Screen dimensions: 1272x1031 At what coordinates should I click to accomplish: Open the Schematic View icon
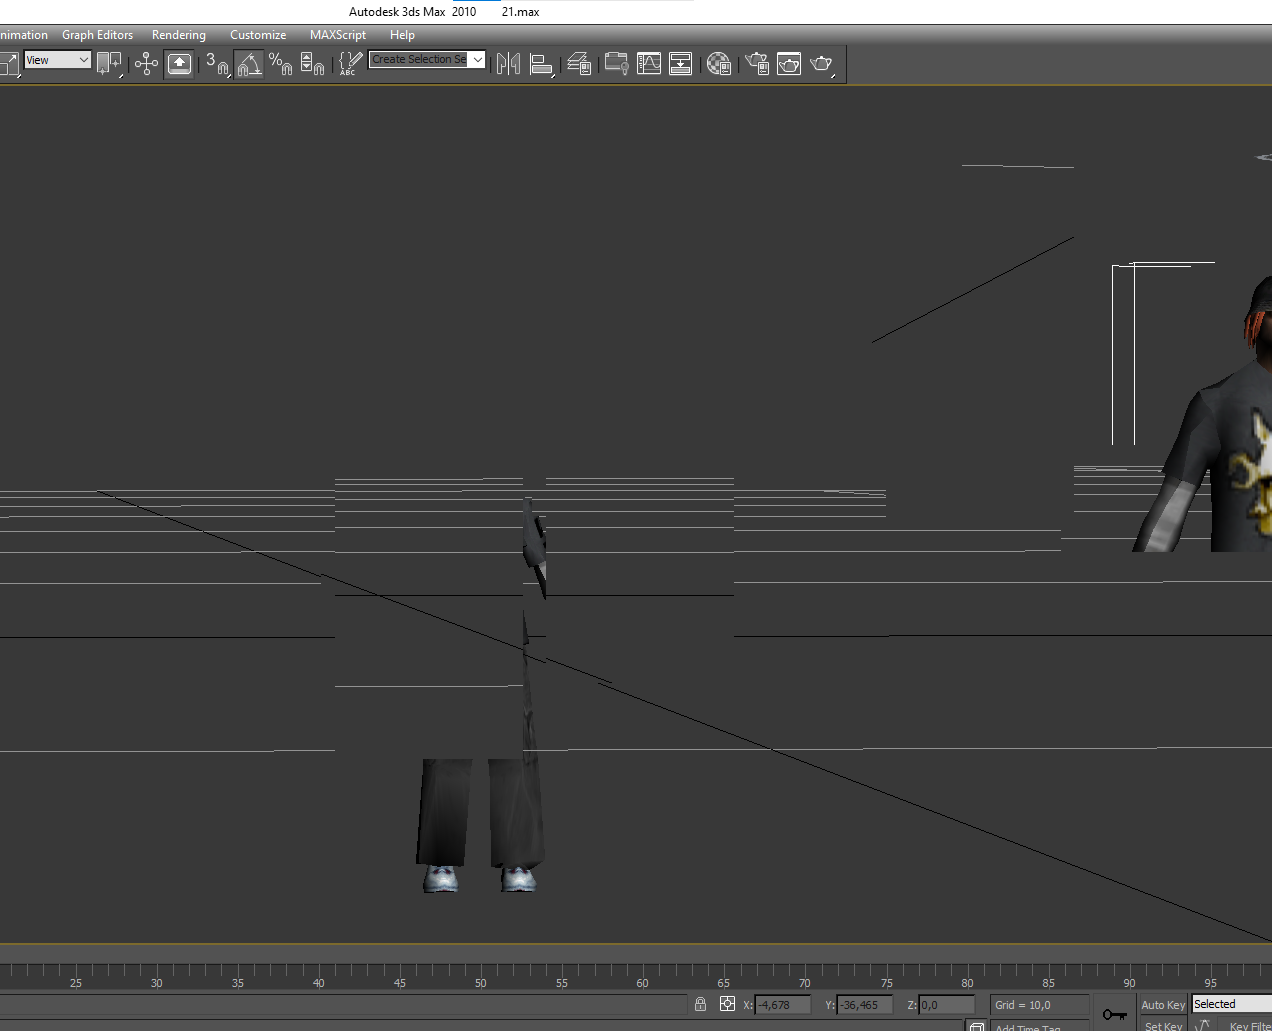point(681,64)
